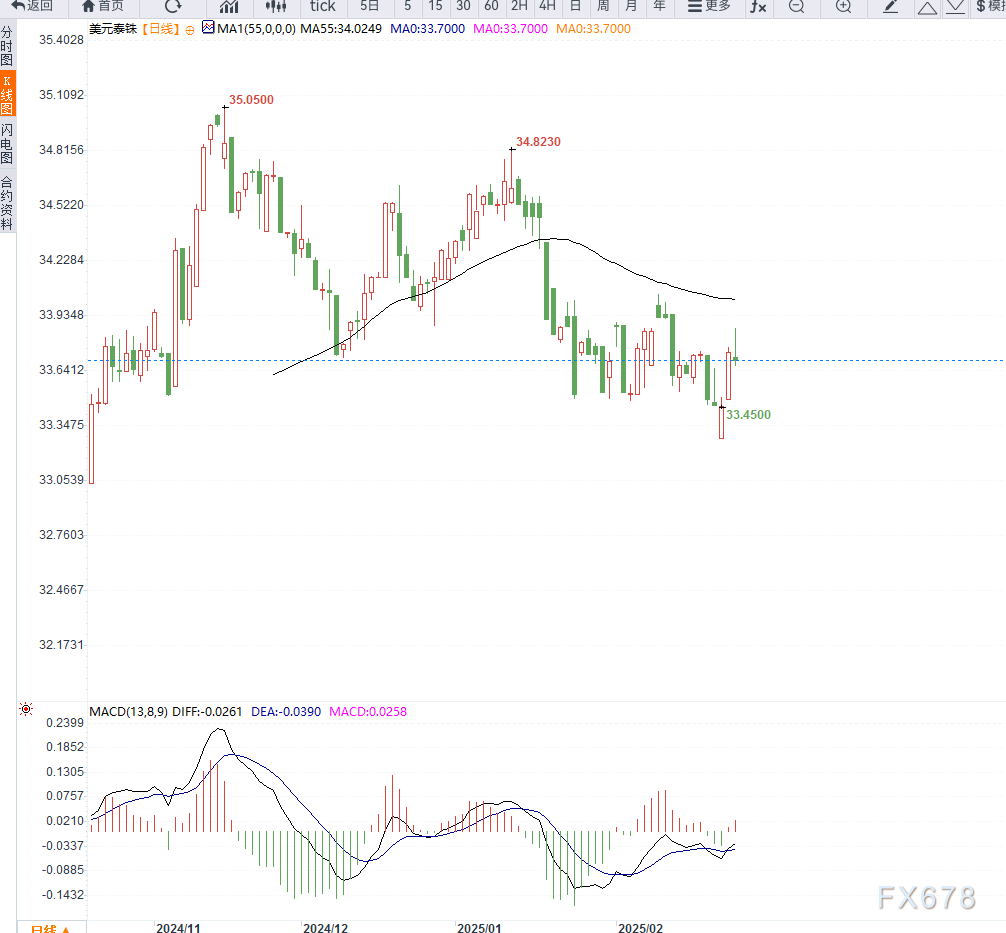Toggle the indicator checkbox before MA1(55,0,0,0)
The height and width of the screenshot is (933, 1006).
208,29
